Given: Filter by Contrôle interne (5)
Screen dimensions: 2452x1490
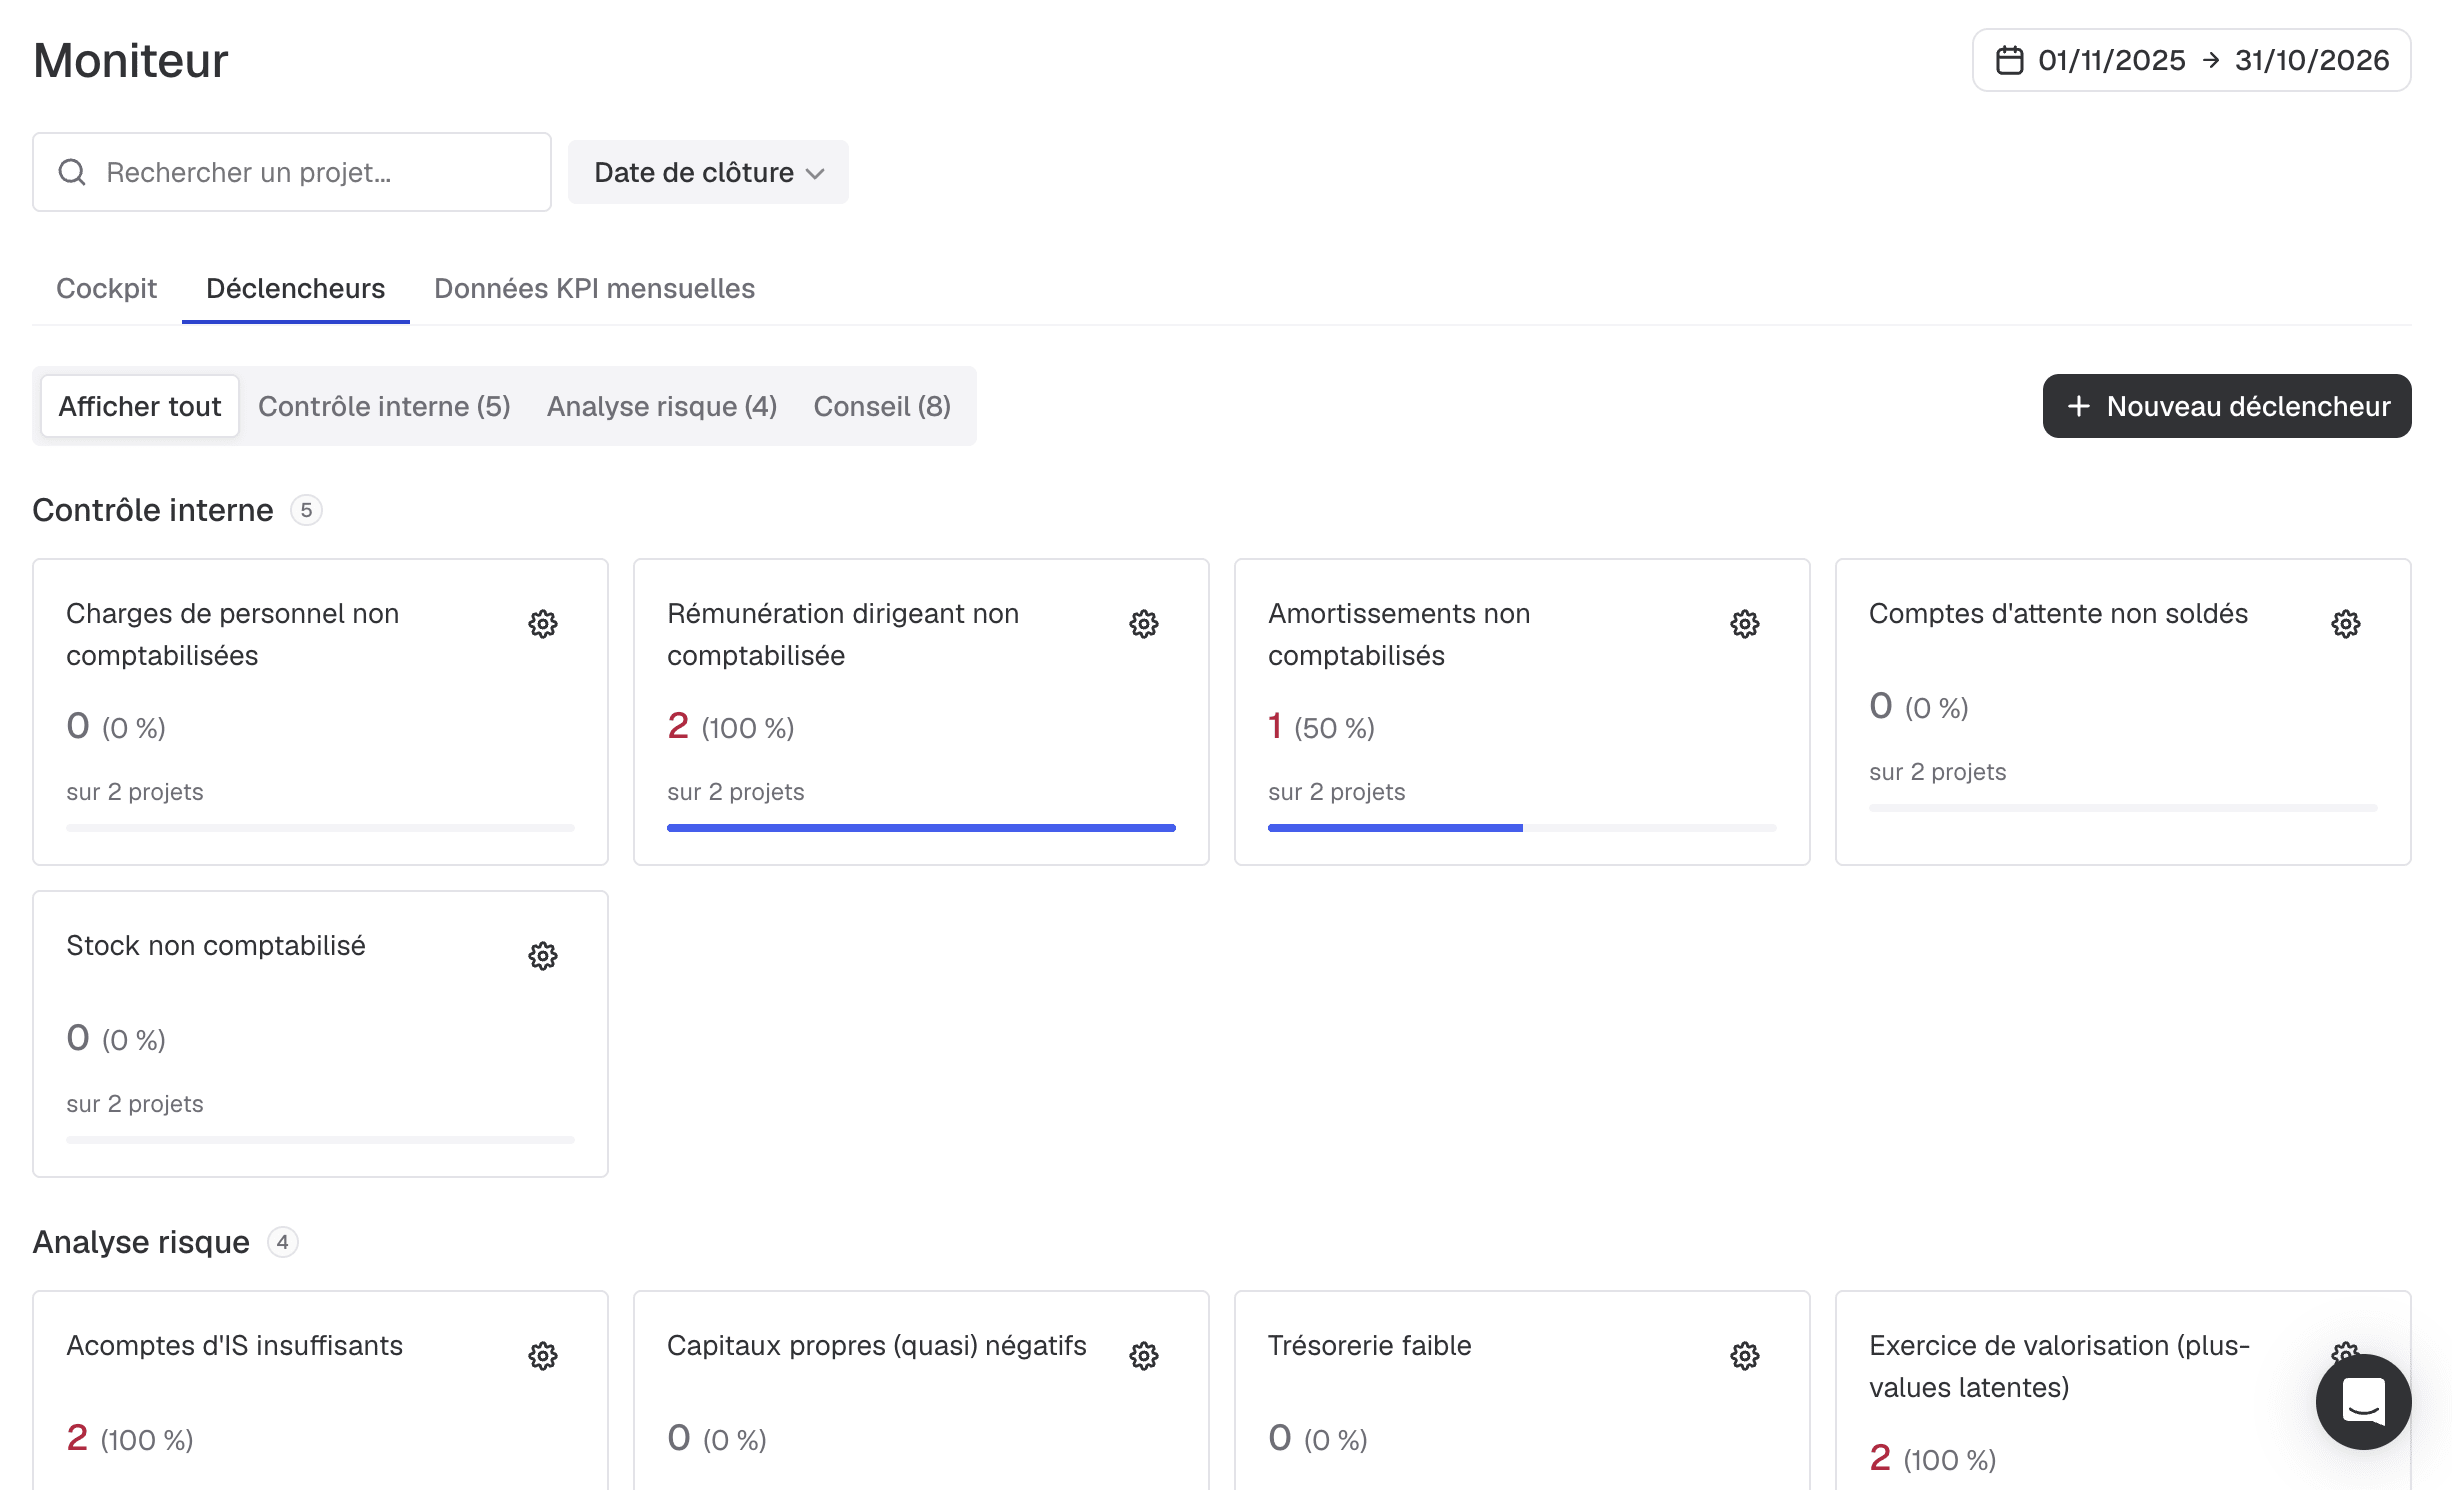Looking at the screenshot, I should 385,406.
